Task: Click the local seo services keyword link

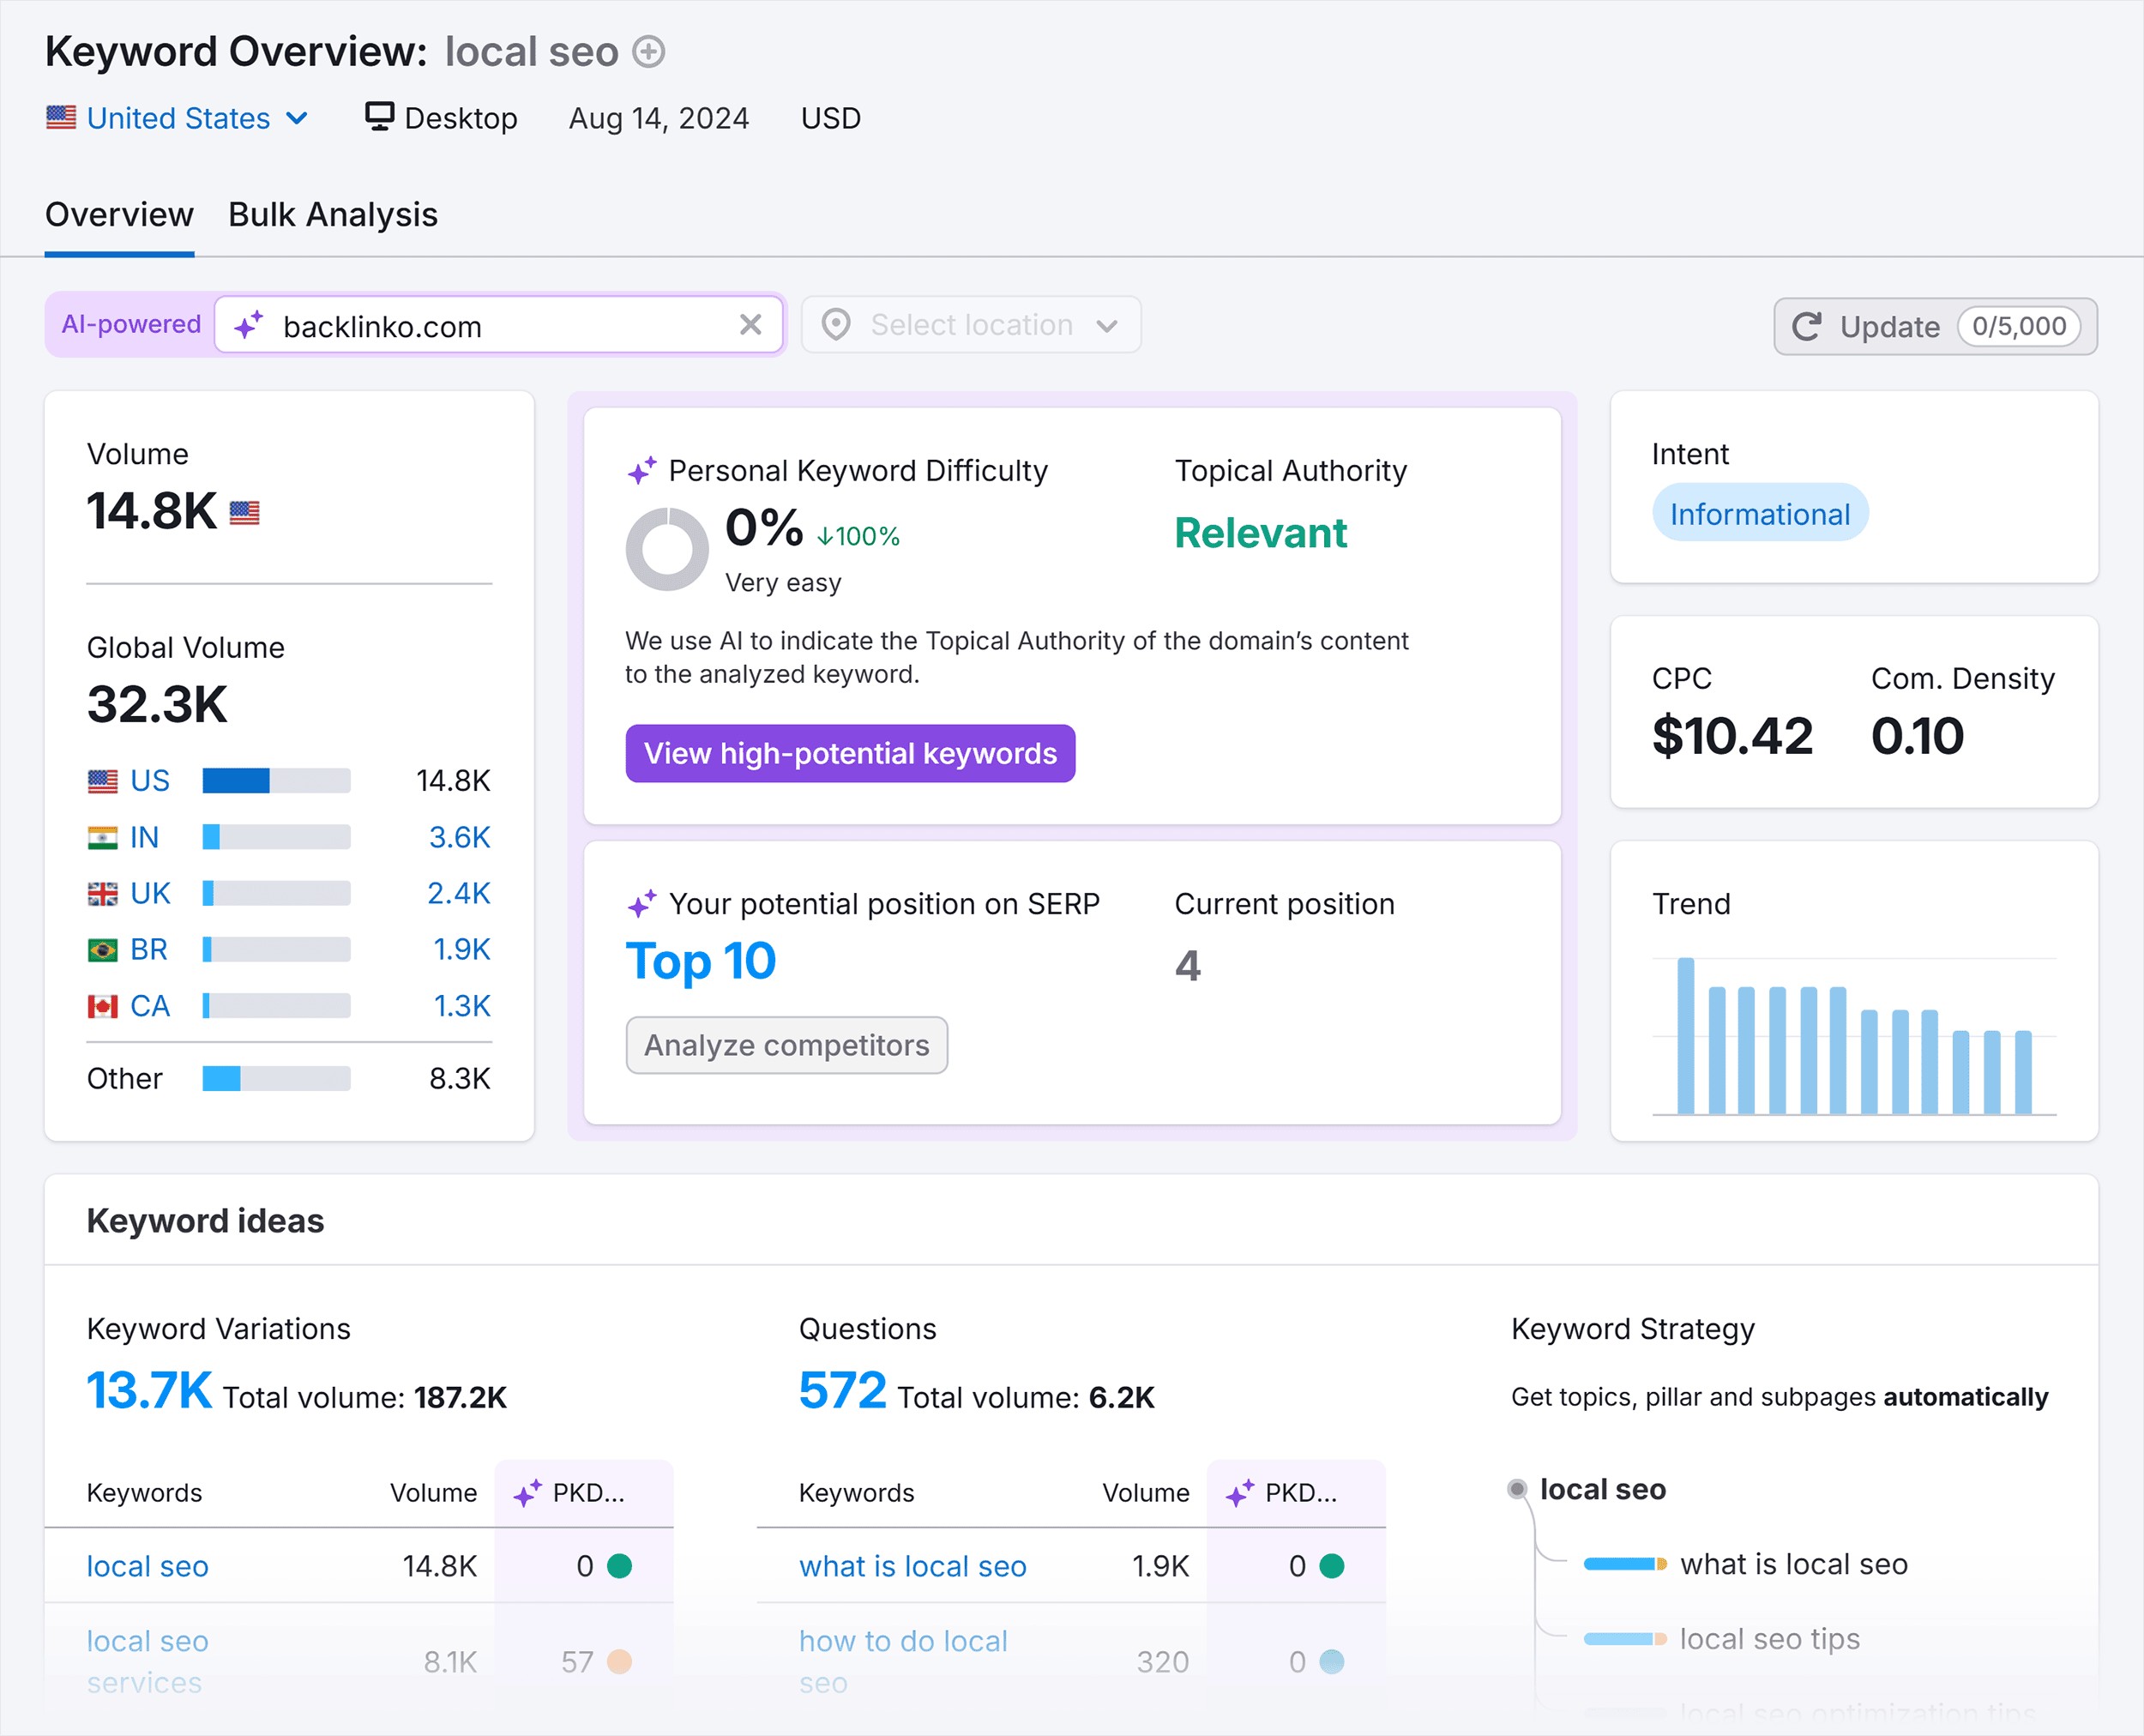Action: (x=147, y=1661)
